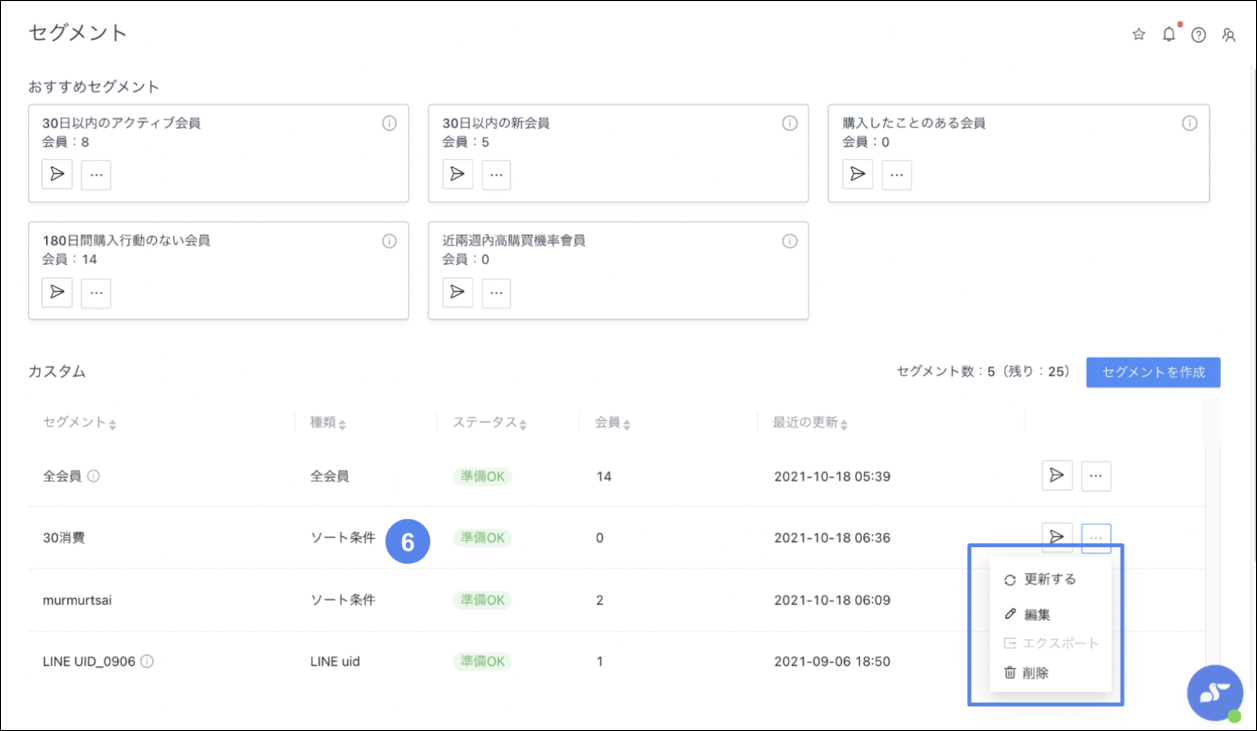This screenshot has height=731, width=1257.
Task: Open more options menu for 全会員 row
Action: pyautogui.click(x=1096, y=476)
